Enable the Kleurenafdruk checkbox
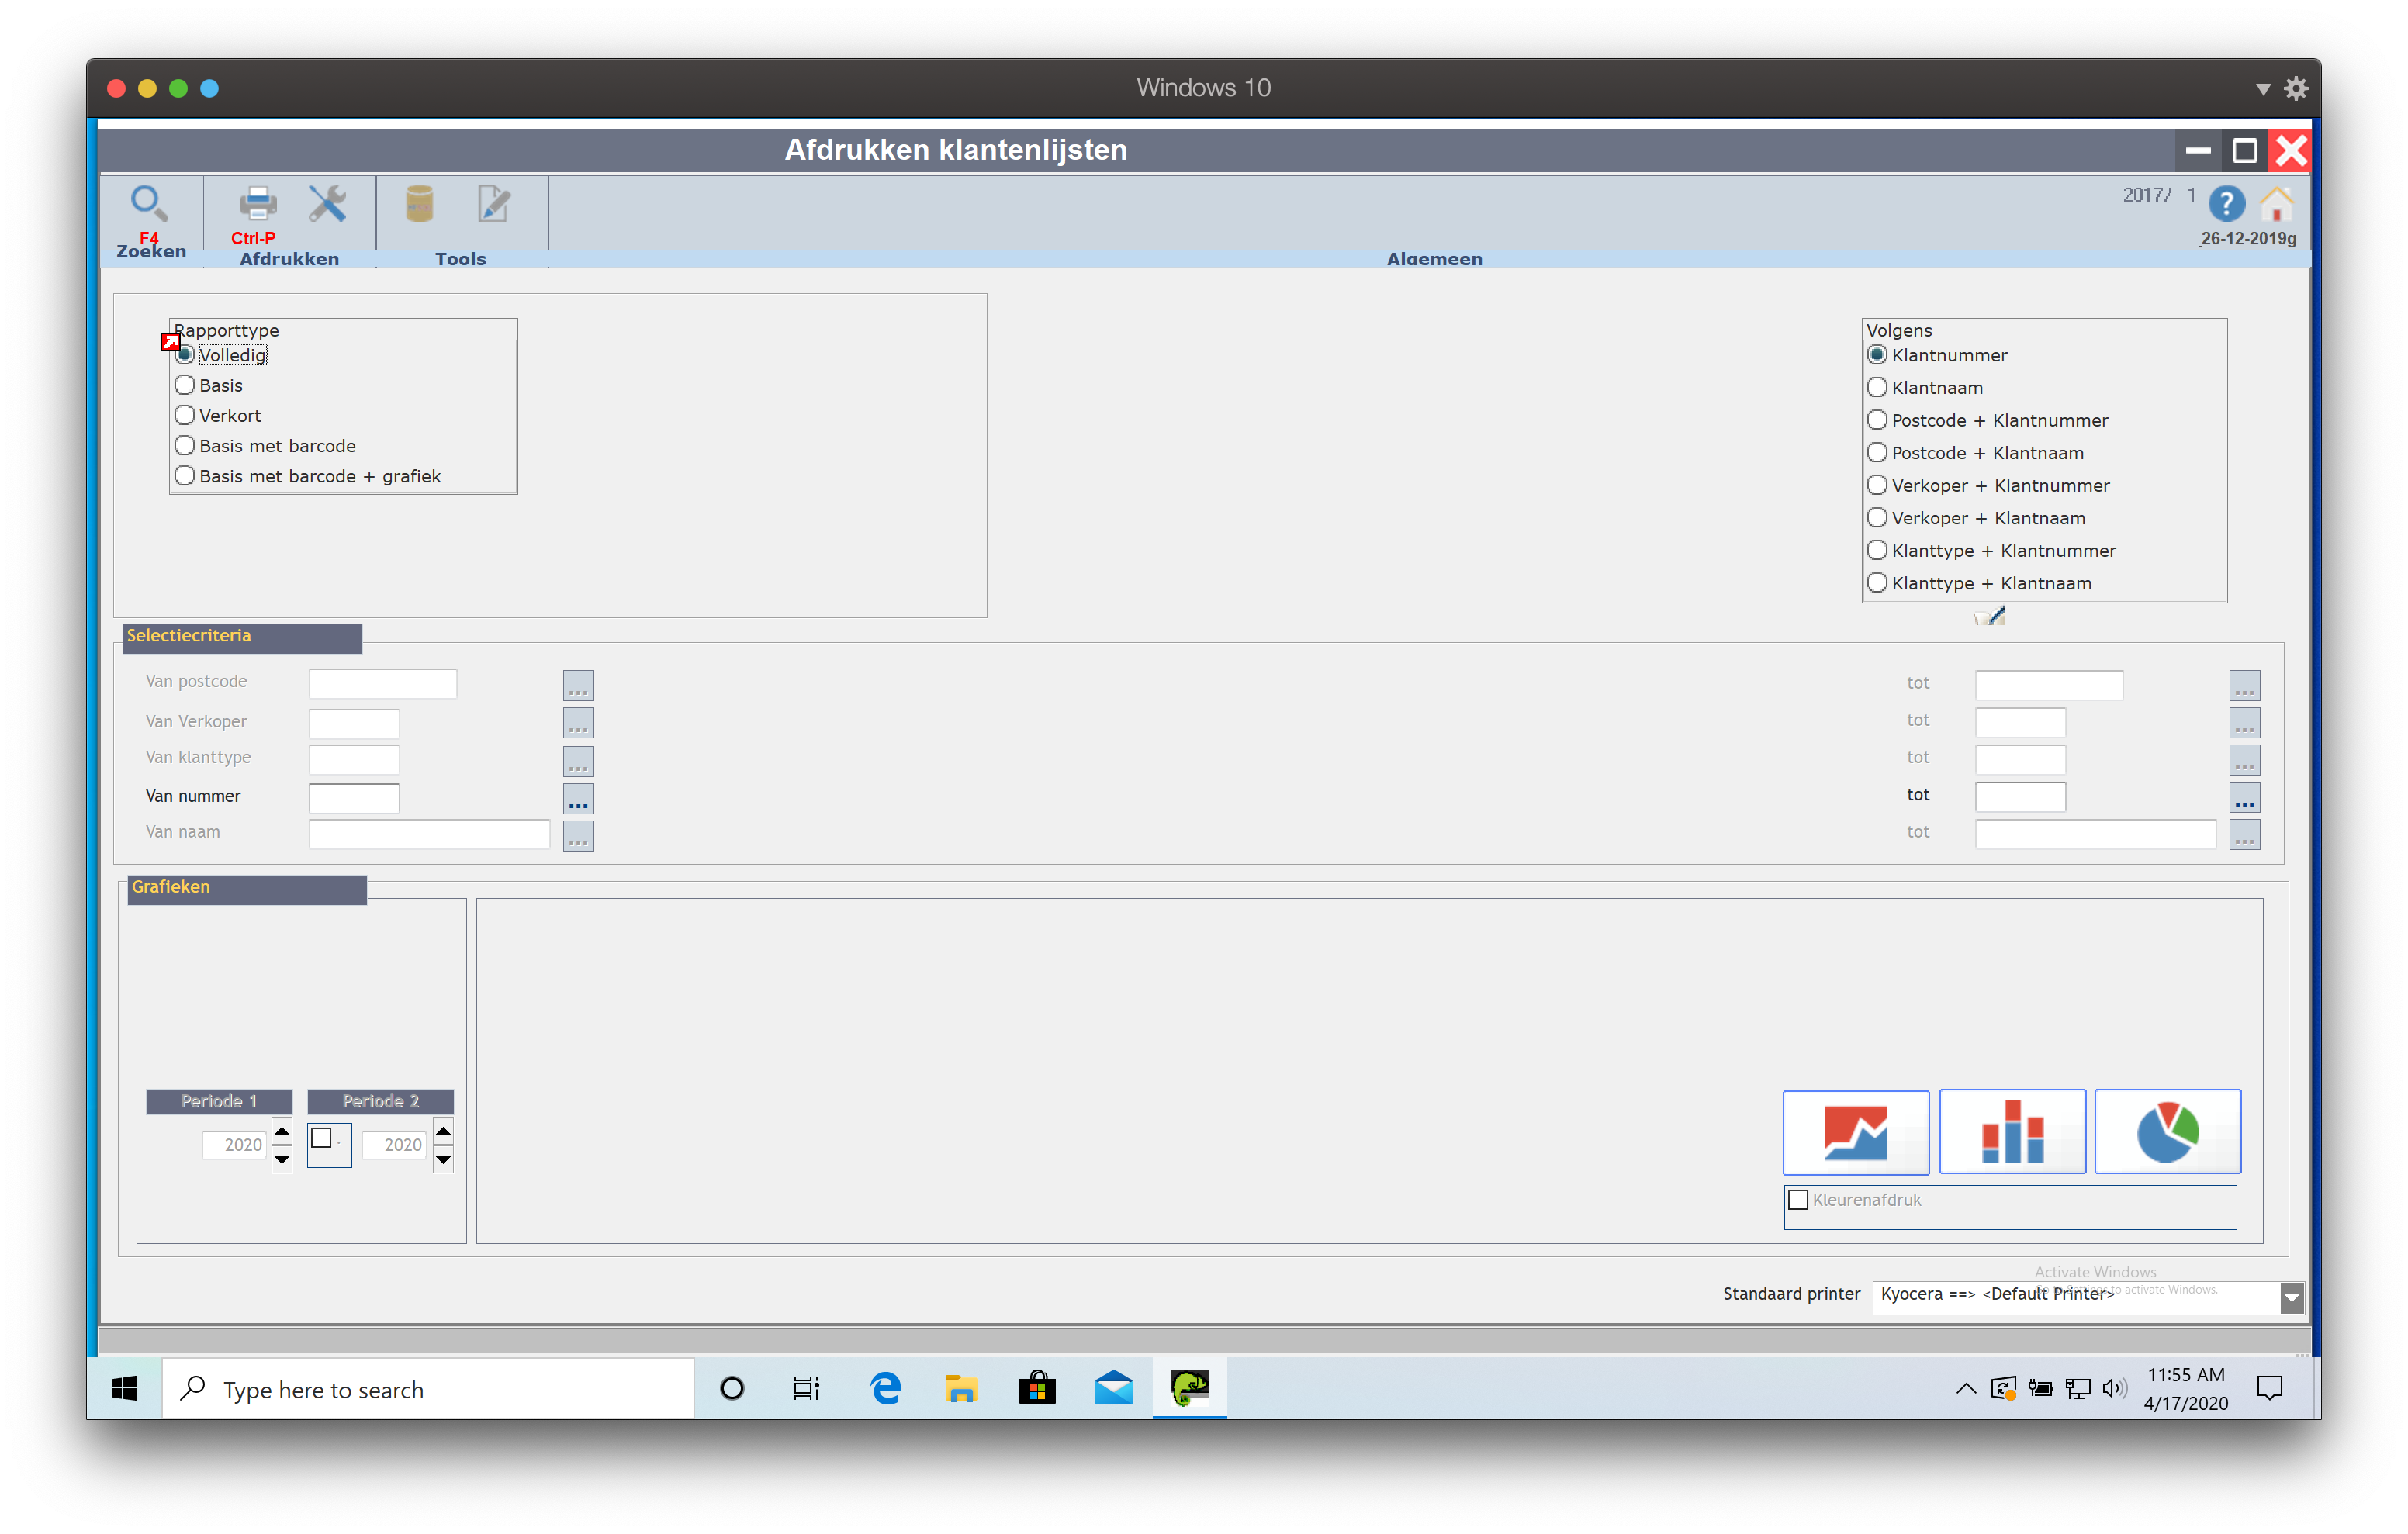 pyautogui.click(x=1798, y=1200)
